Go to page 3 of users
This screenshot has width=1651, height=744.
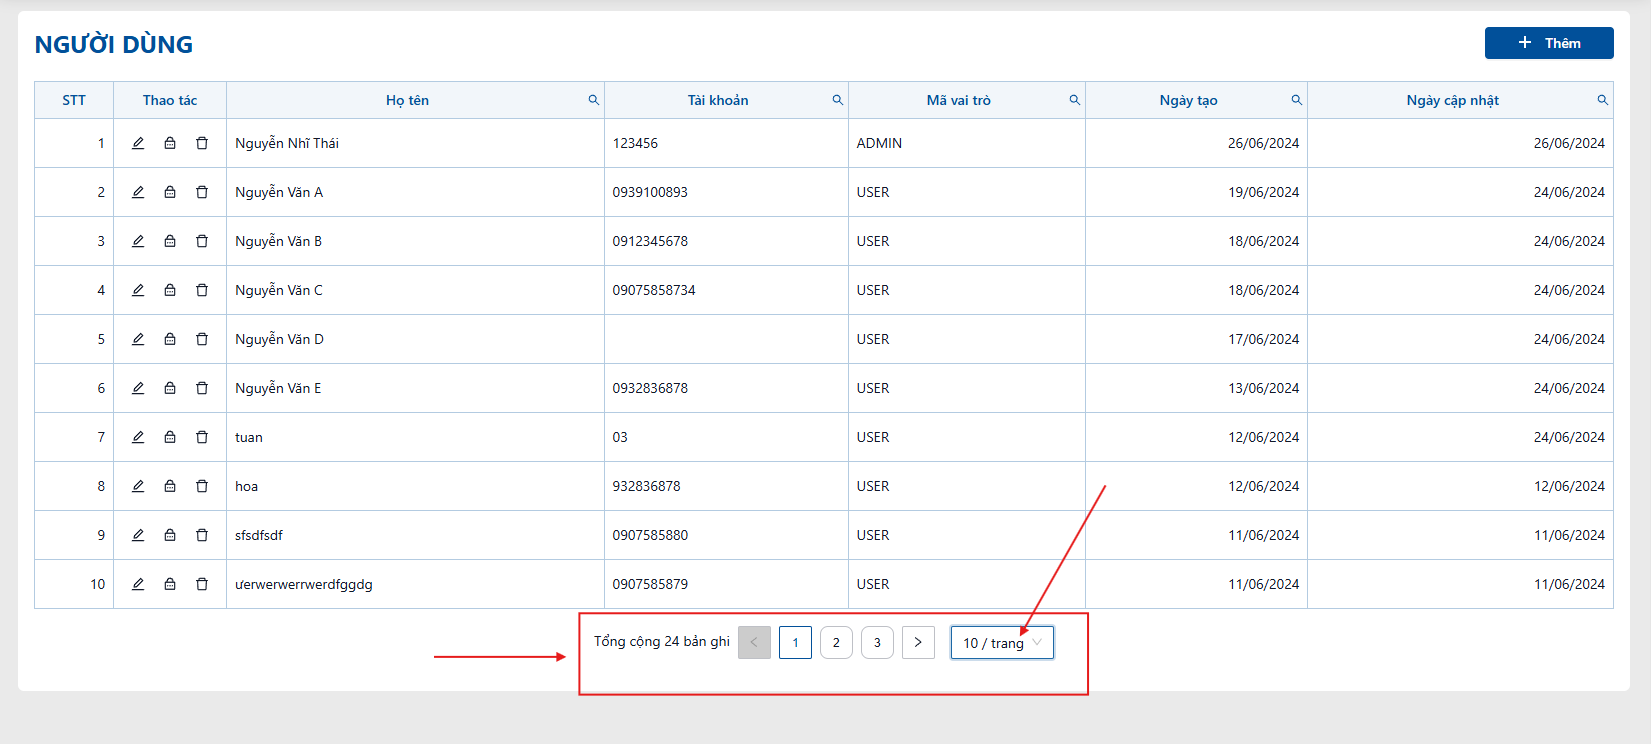pos(877,642)
